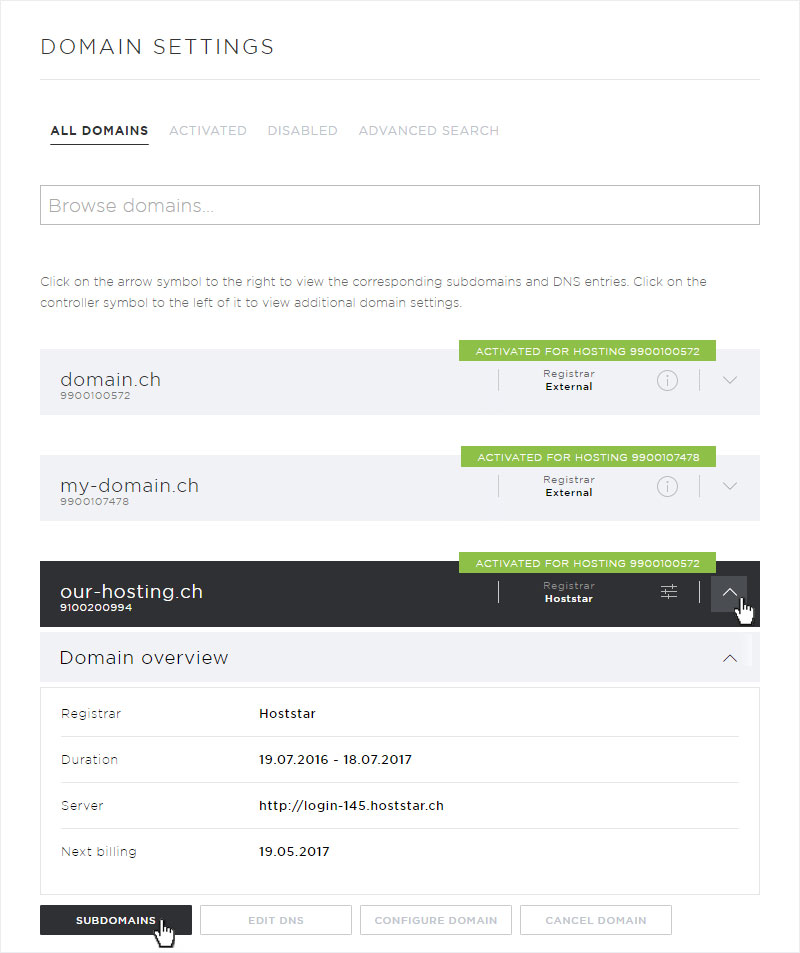The height and width of the screenshot is (953, 800).
Task: Click the Domain overview heading text
Action: [x=144, y=658]
